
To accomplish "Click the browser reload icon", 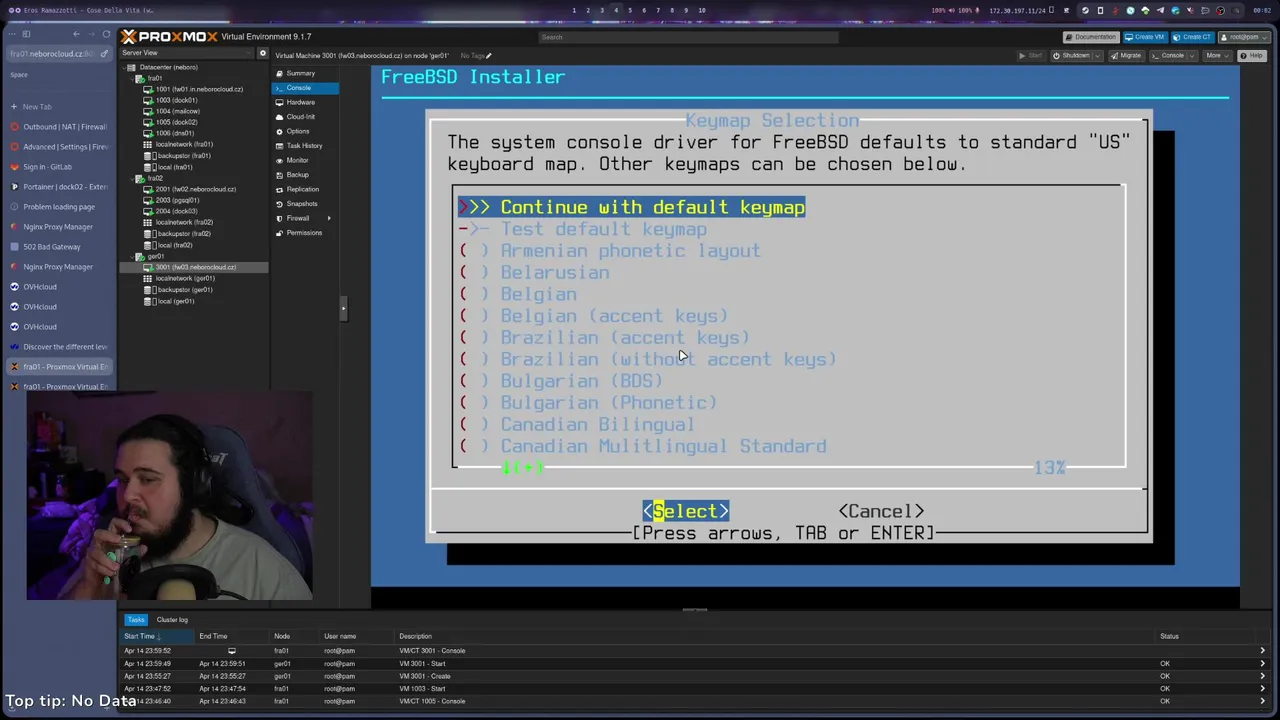I will (x=106, y=34).
